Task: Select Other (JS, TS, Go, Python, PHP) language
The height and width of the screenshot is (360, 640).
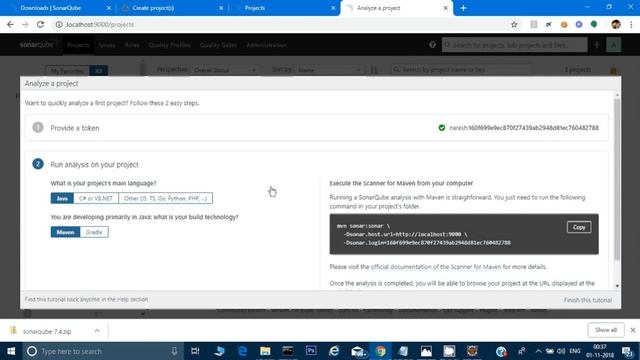Action: click(165, 198)
